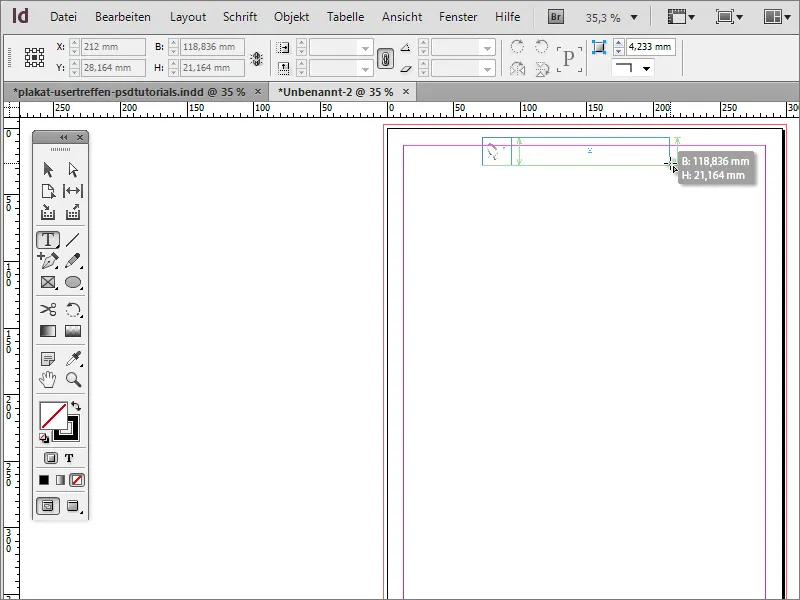Select the Add Anchor Point pen tool
The width and height of the screenshot is (800, 600).
coord(48,261)
